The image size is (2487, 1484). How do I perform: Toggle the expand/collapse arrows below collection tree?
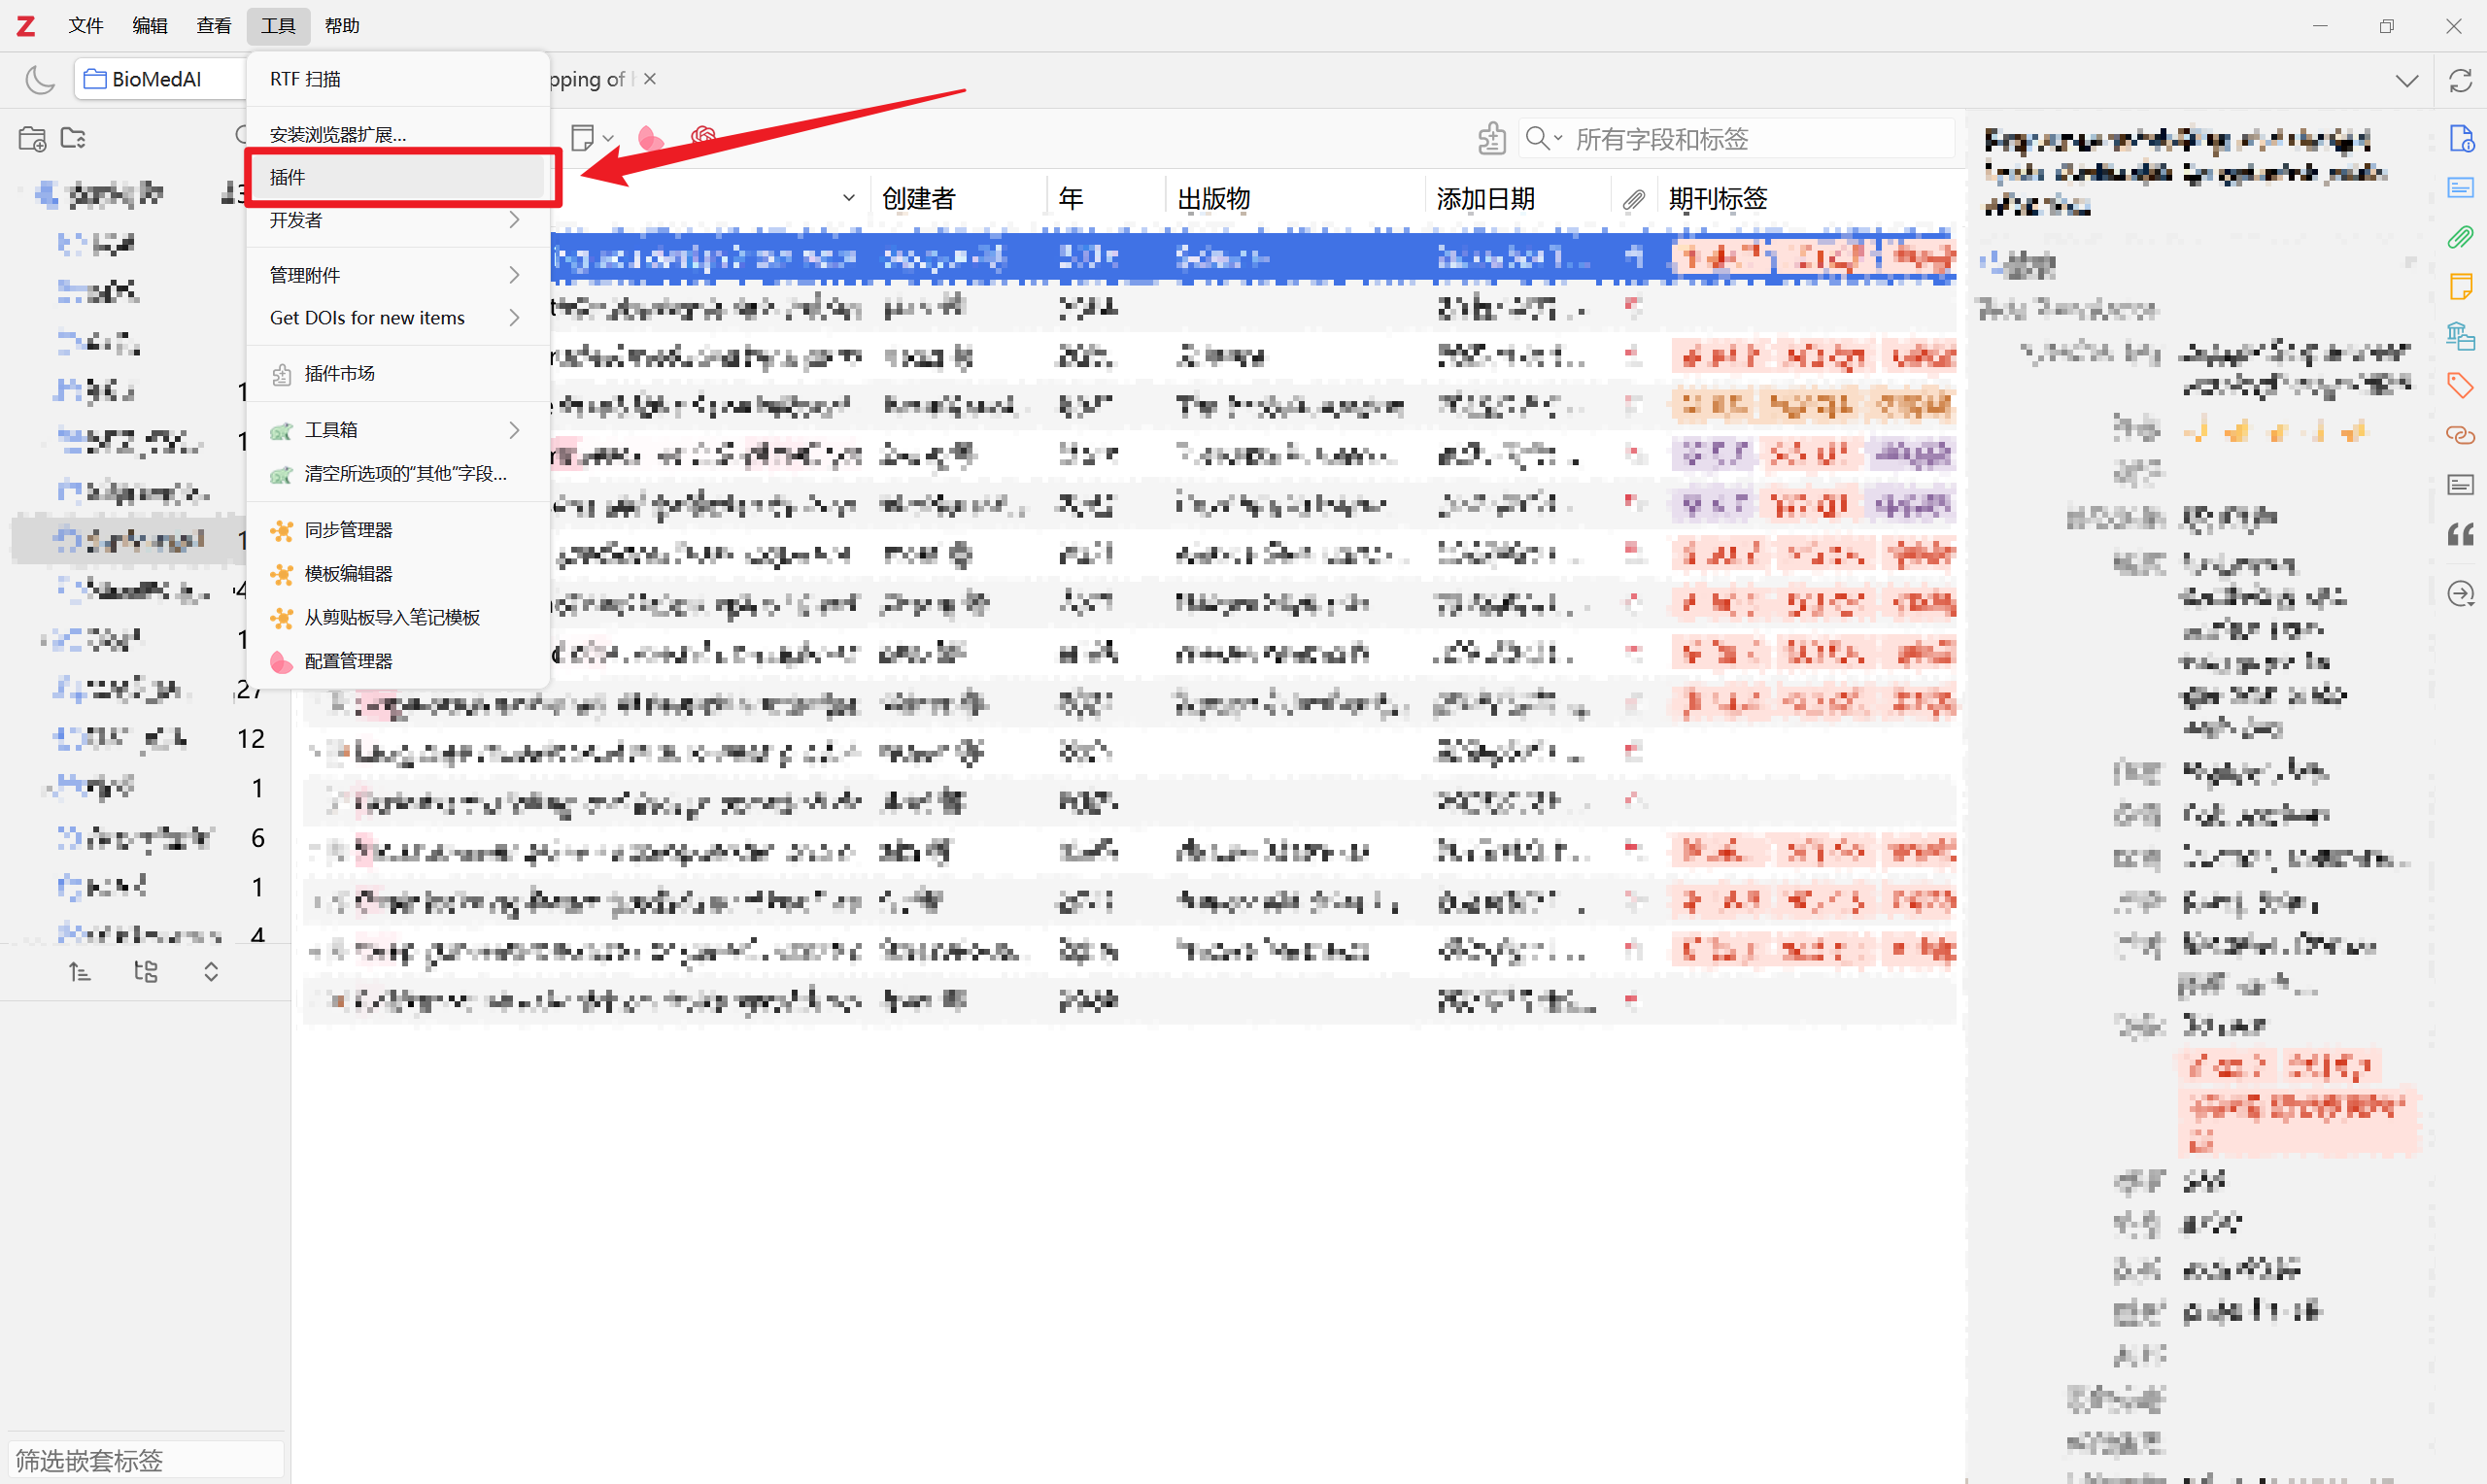click(211, 972)
